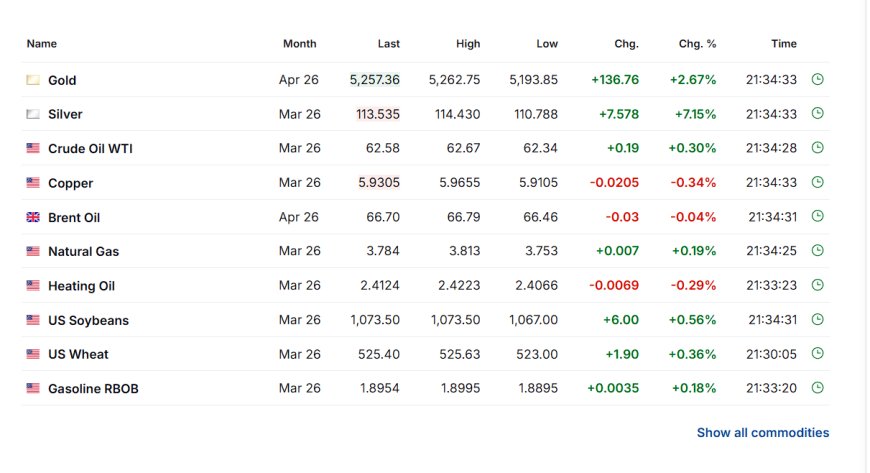Select Natural Gas high value 3.813
Screen dimensions: 870x473
click(464, 251)
